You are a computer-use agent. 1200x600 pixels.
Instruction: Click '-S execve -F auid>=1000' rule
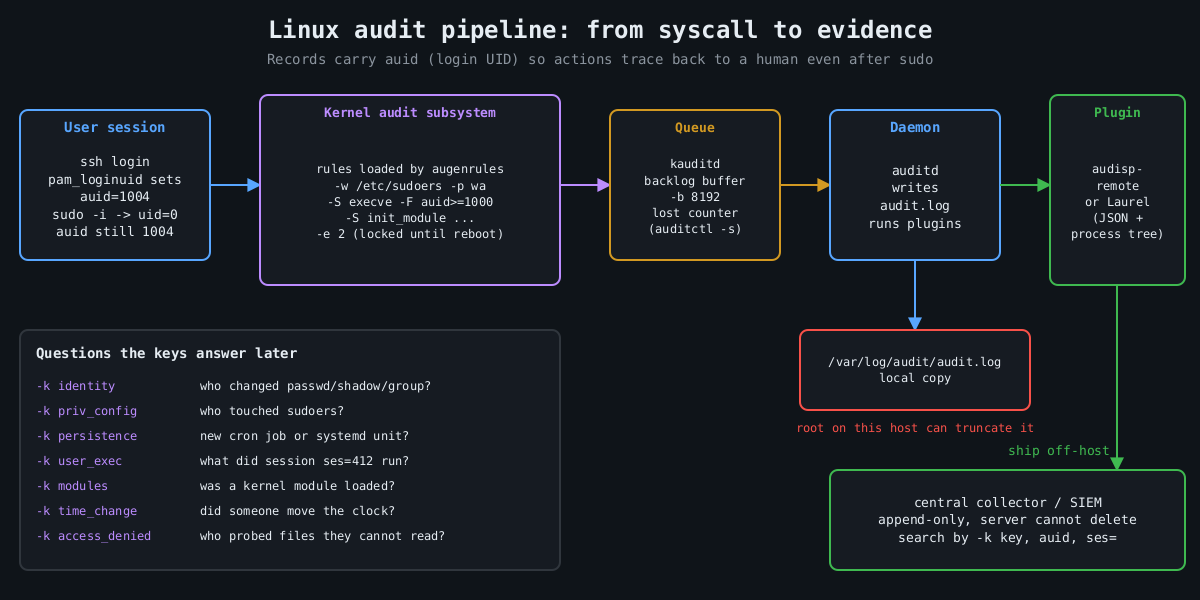[410, 202]
